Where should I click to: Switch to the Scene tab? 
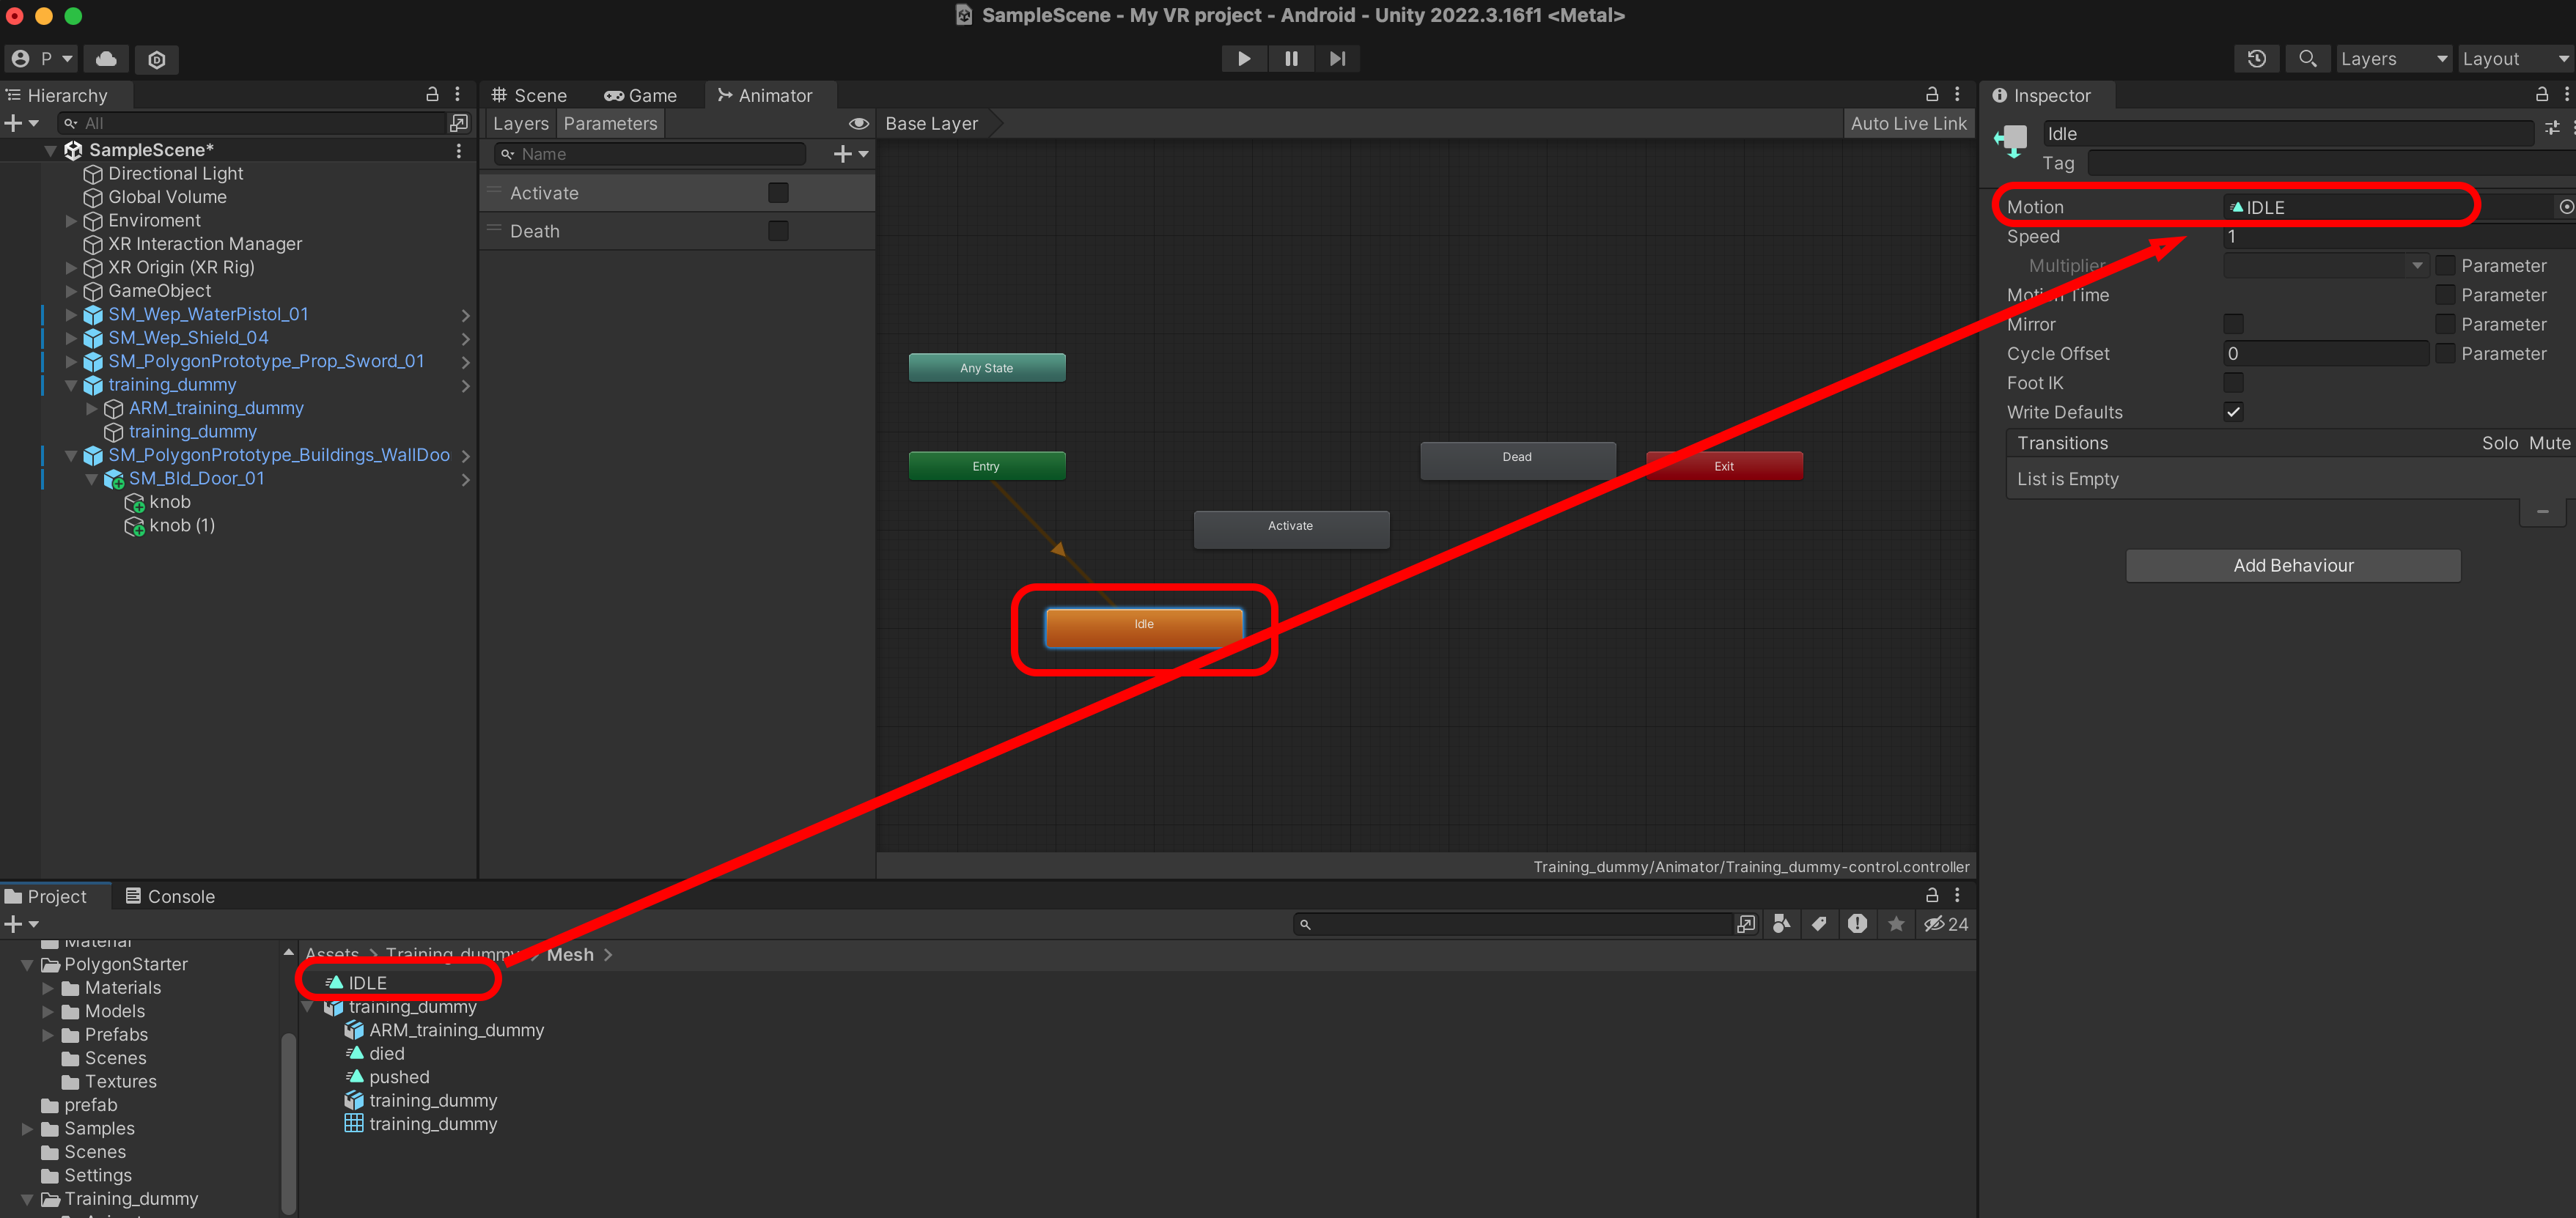(529, 96)
